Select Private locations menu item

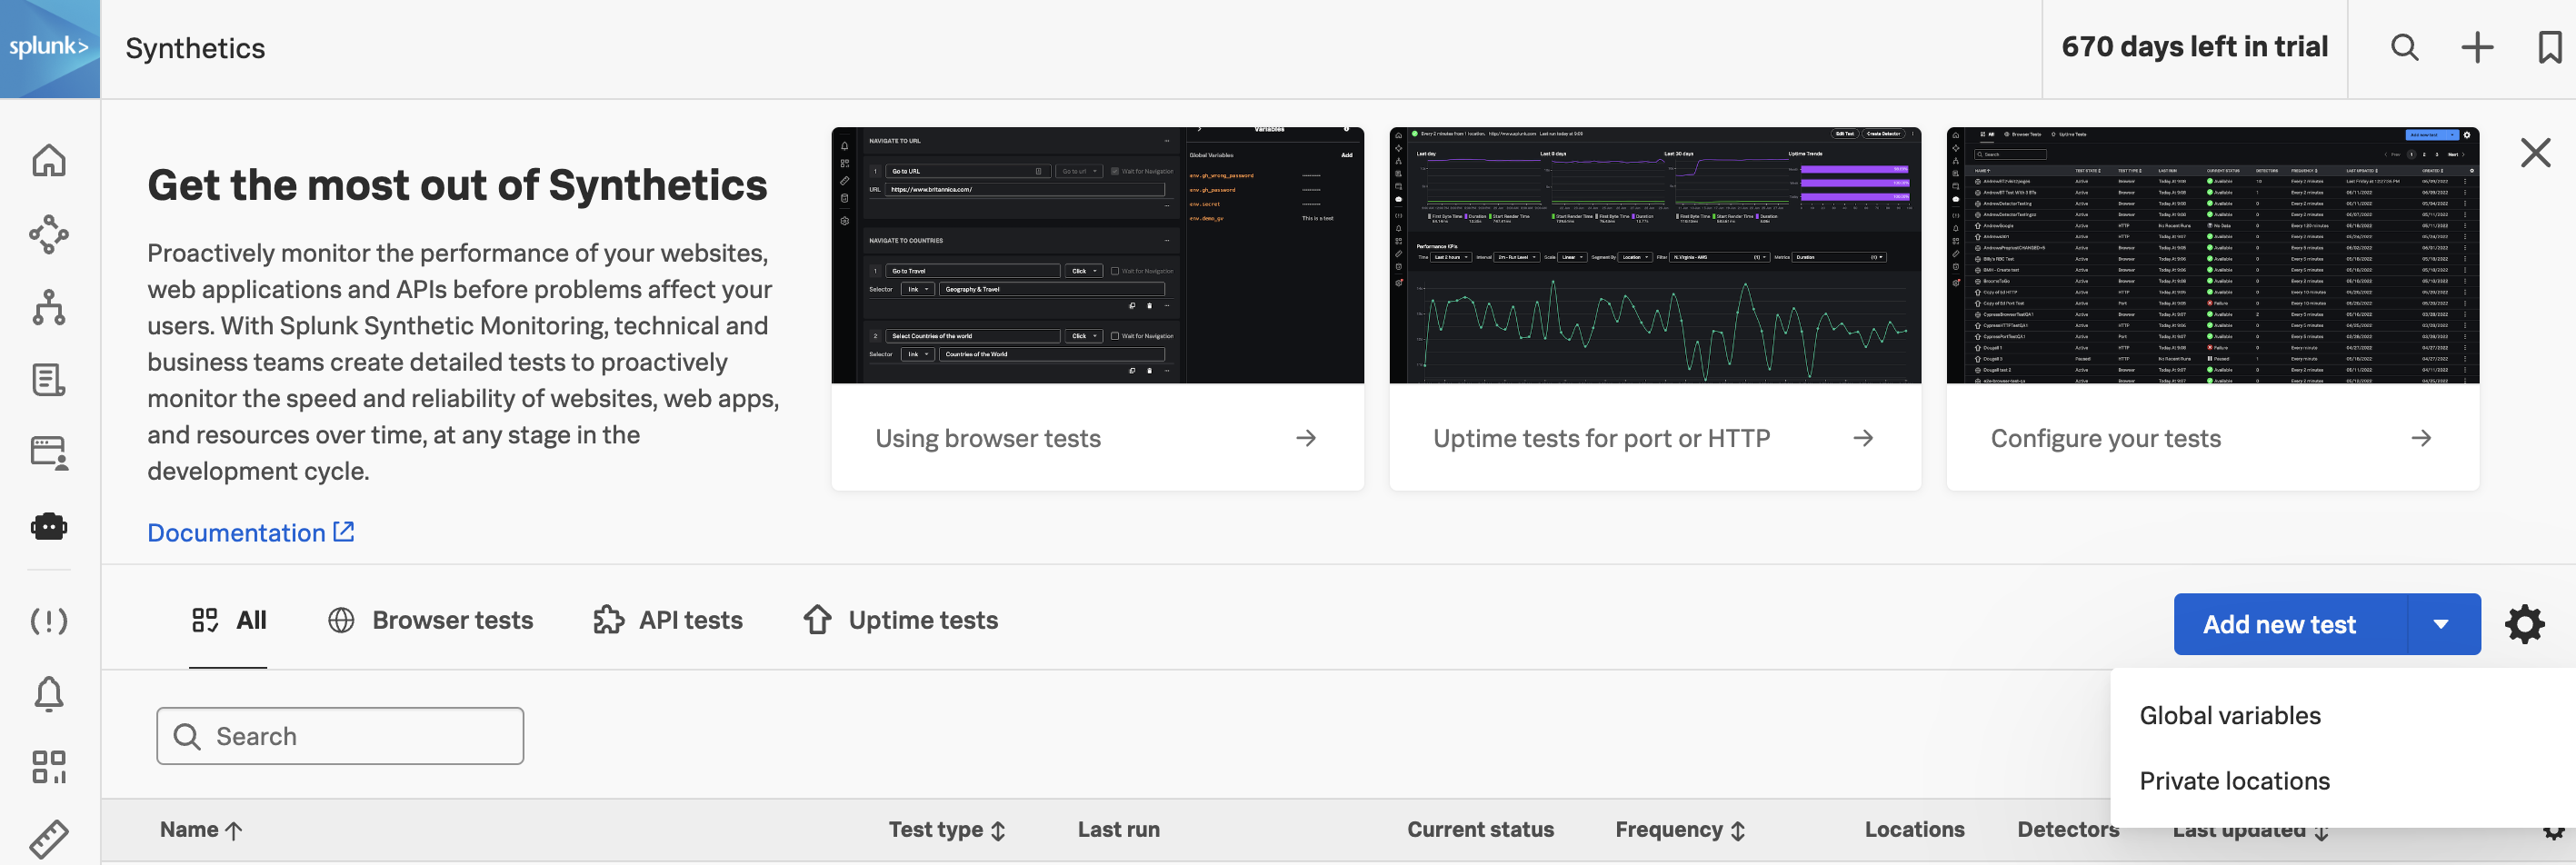[x=2234, y=781]
